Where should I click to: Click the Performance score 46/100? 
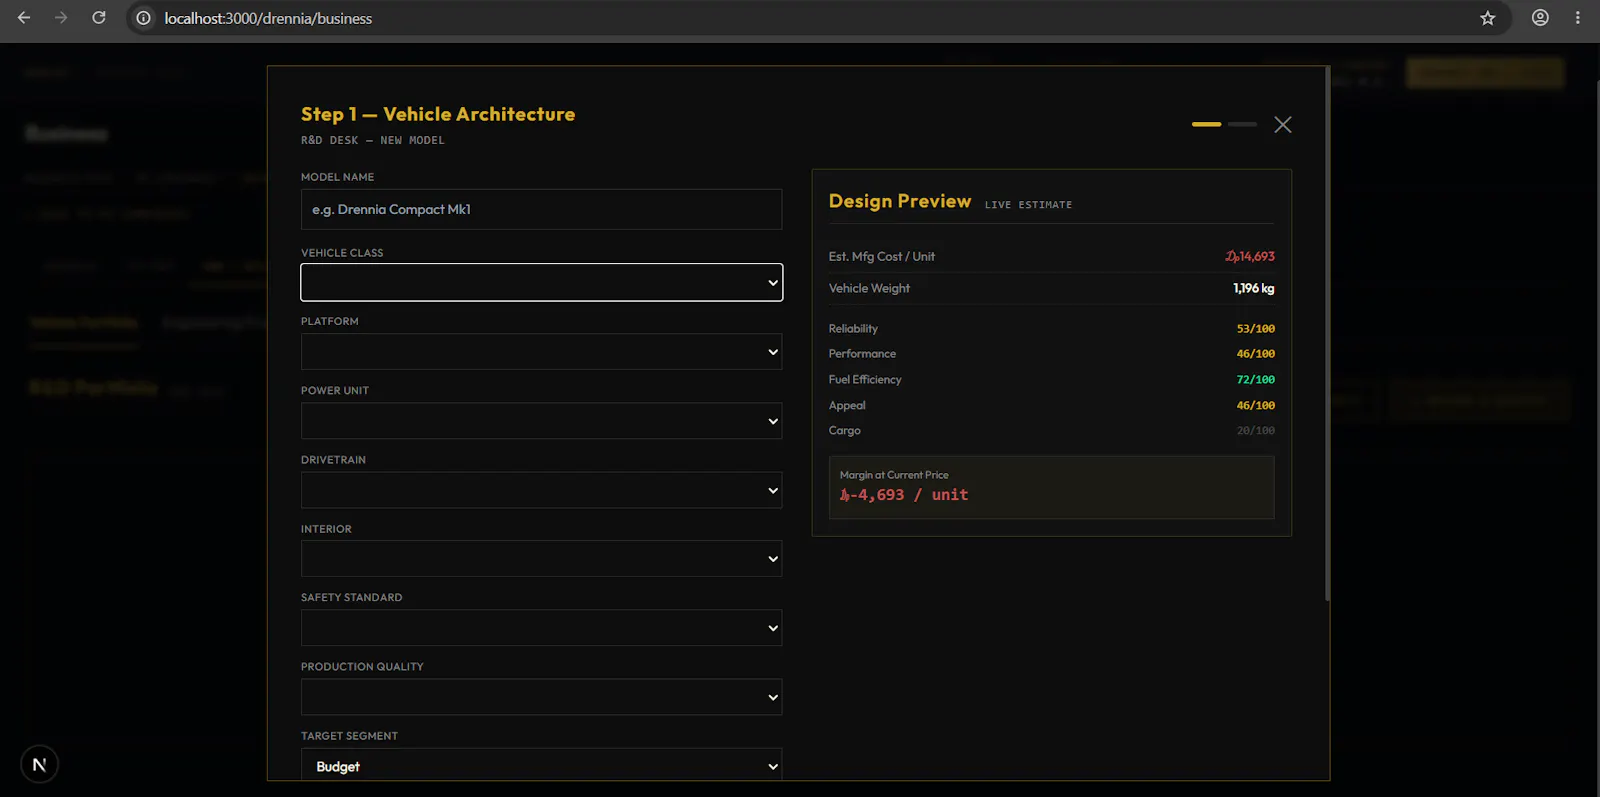(x=1256, y=354)
